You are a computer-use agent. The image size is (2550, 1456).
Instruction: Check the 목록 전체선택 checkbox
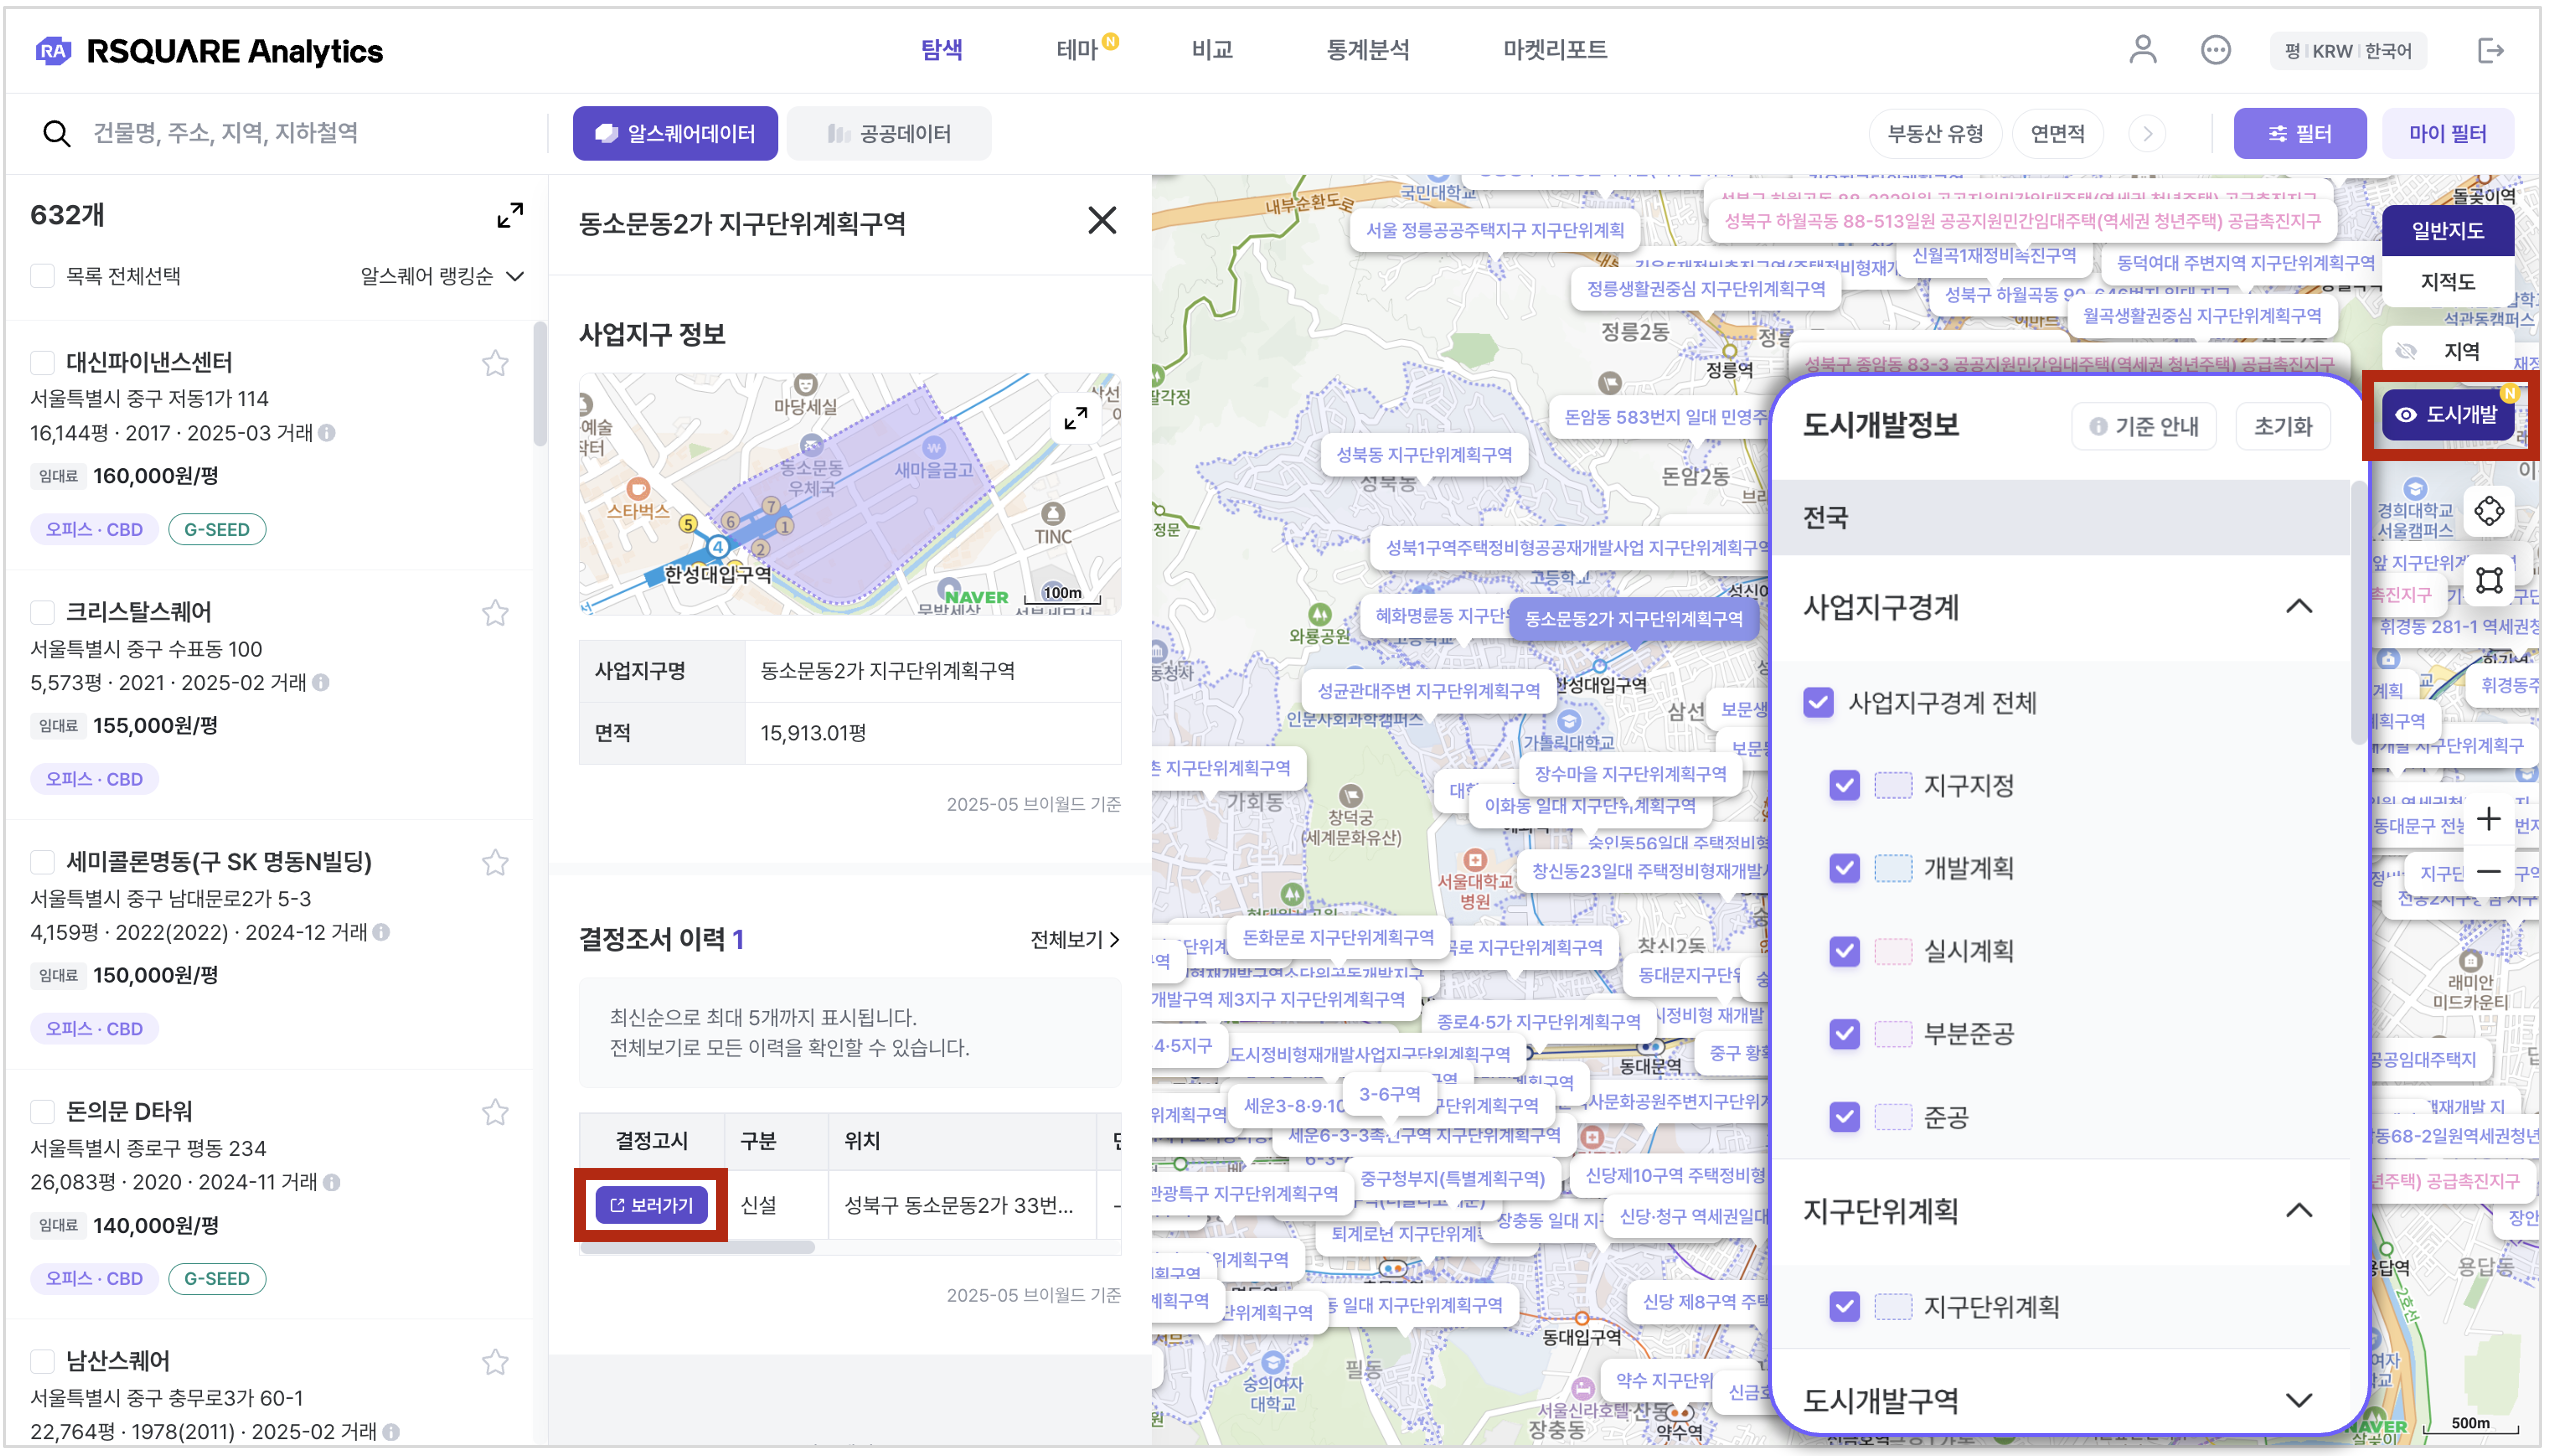pos(42,276)
